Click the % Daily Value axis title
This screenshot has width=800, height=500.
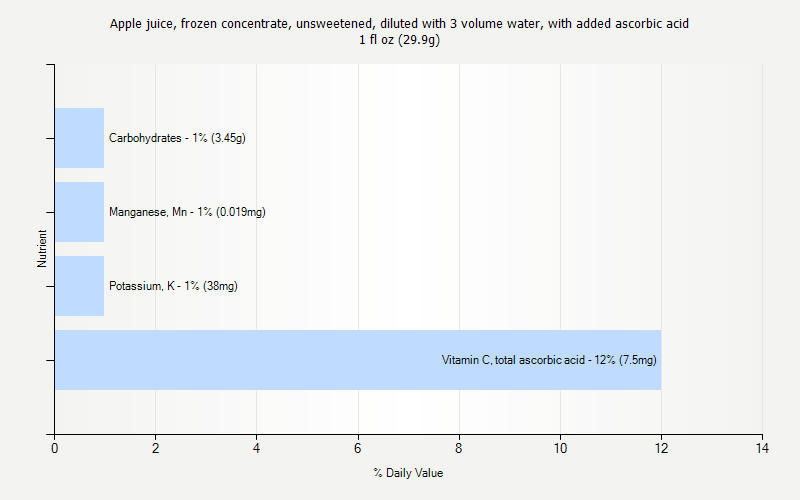pos(408,473)
